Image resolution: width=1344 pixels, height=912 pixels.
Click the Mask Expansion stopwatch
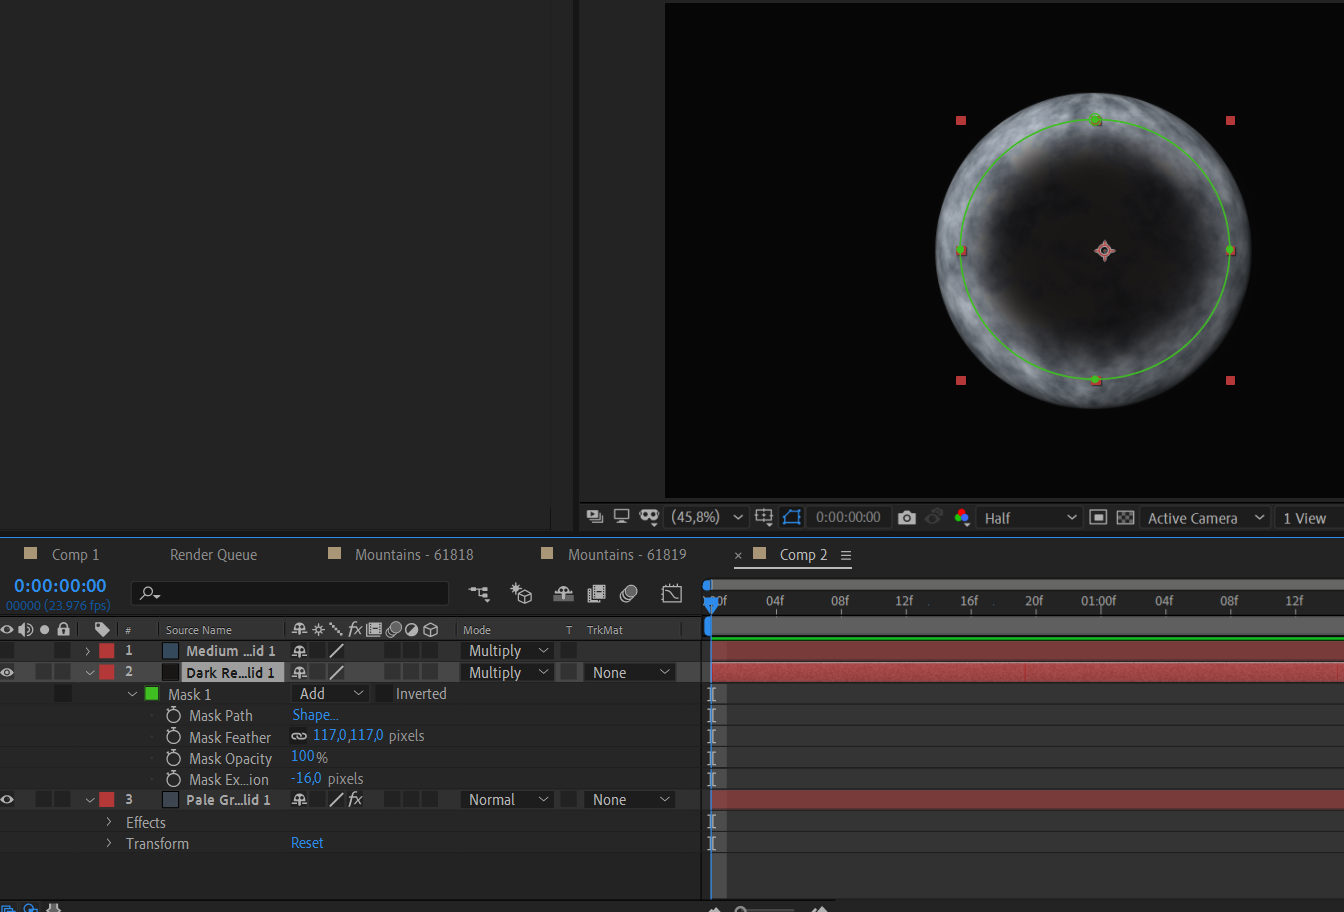174,779
